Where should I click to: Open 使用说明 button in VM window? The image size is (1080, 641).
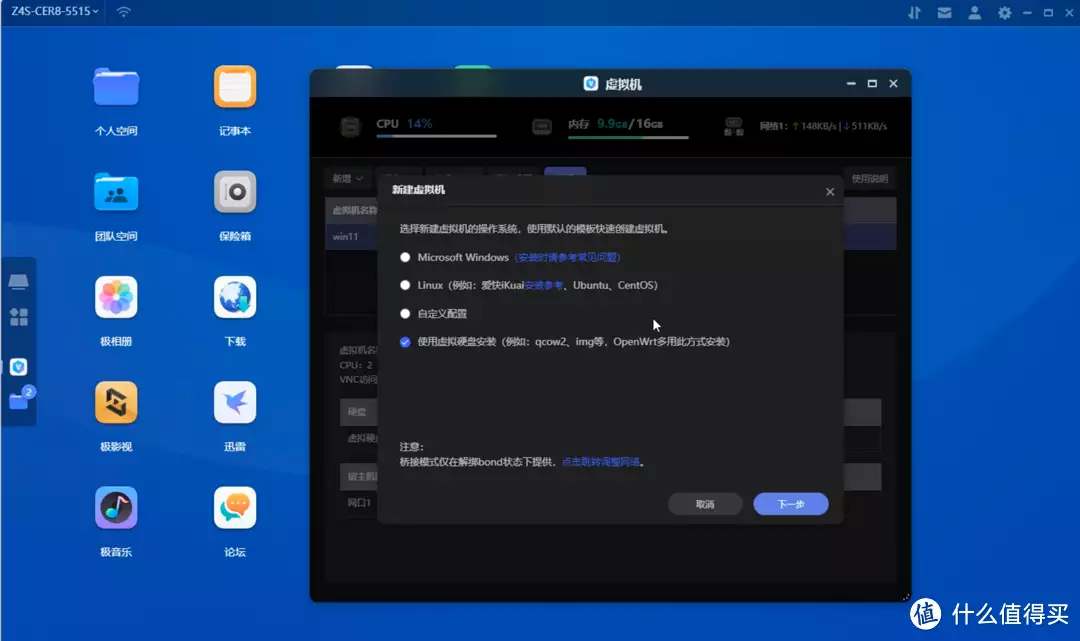point(869,178)
